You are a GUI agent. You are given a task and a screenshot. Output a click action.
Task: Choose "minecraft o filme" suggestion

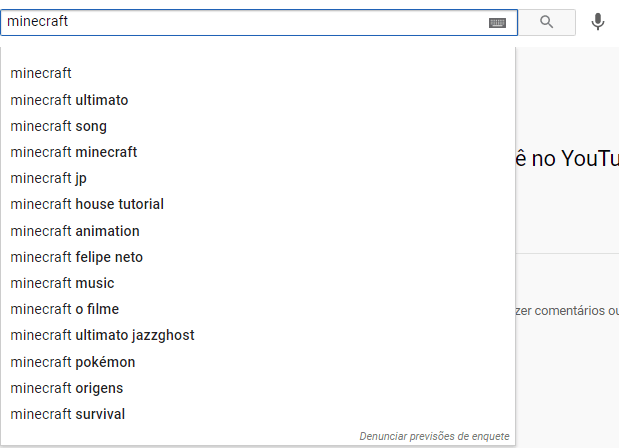coord(64,309)
